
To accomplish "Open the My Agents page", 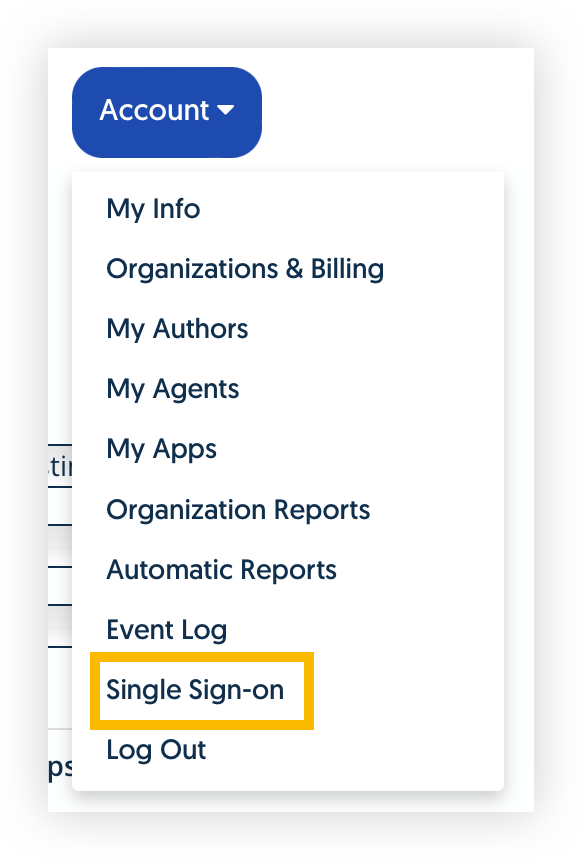I will click(x=173, y=390).
